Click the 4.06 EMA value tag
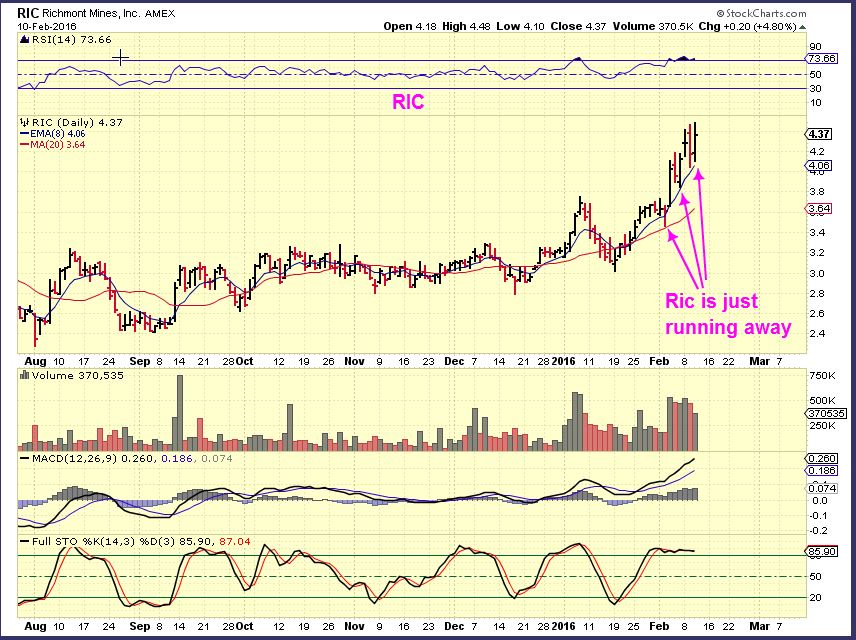 tap(818, 165)
